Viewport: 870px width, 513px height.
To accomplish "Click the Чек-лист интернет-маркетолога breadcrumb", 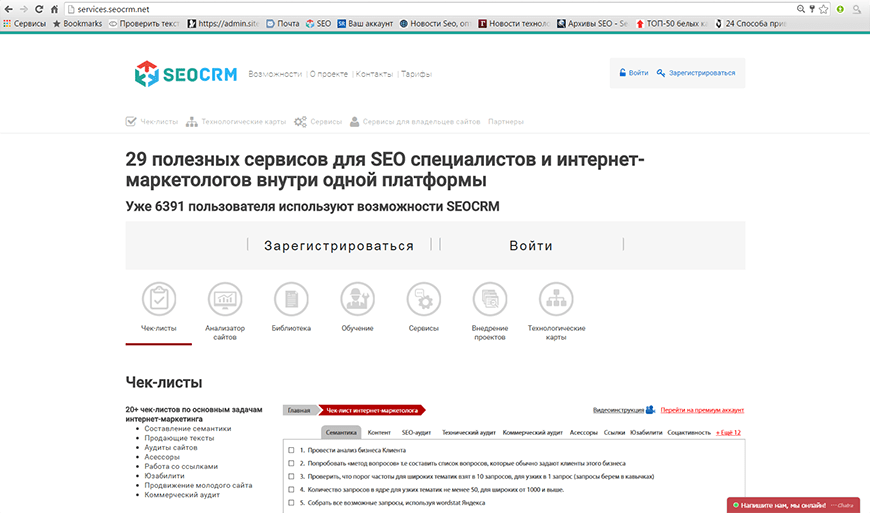I will click(x=372, y=410).
